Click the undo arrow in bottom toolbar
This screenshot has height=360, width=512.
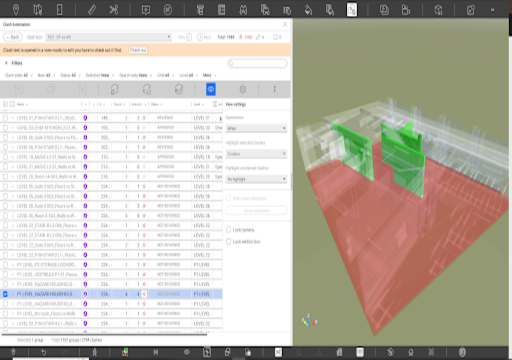coord(44,352)
